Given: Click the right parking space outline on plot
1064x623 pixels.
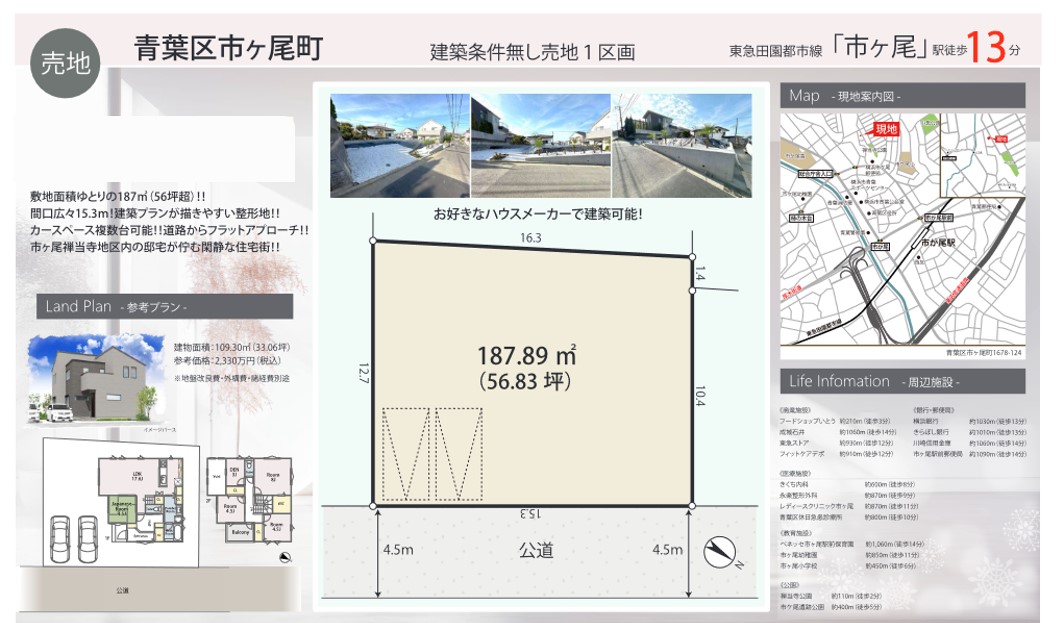Looking at the screenshot, I should (457, 455).
